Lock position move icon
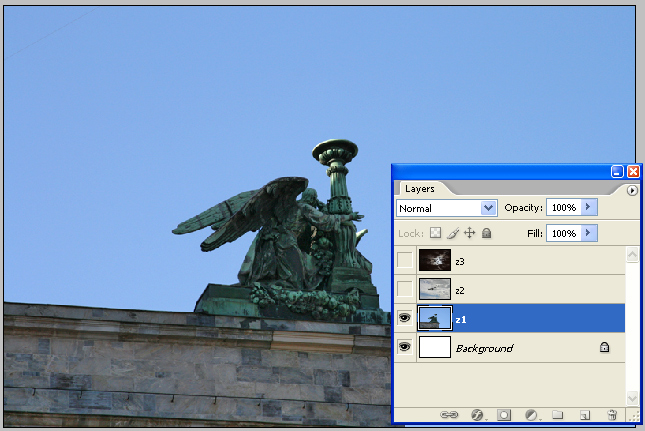This screenshot has height=431, width=645. 469,233
